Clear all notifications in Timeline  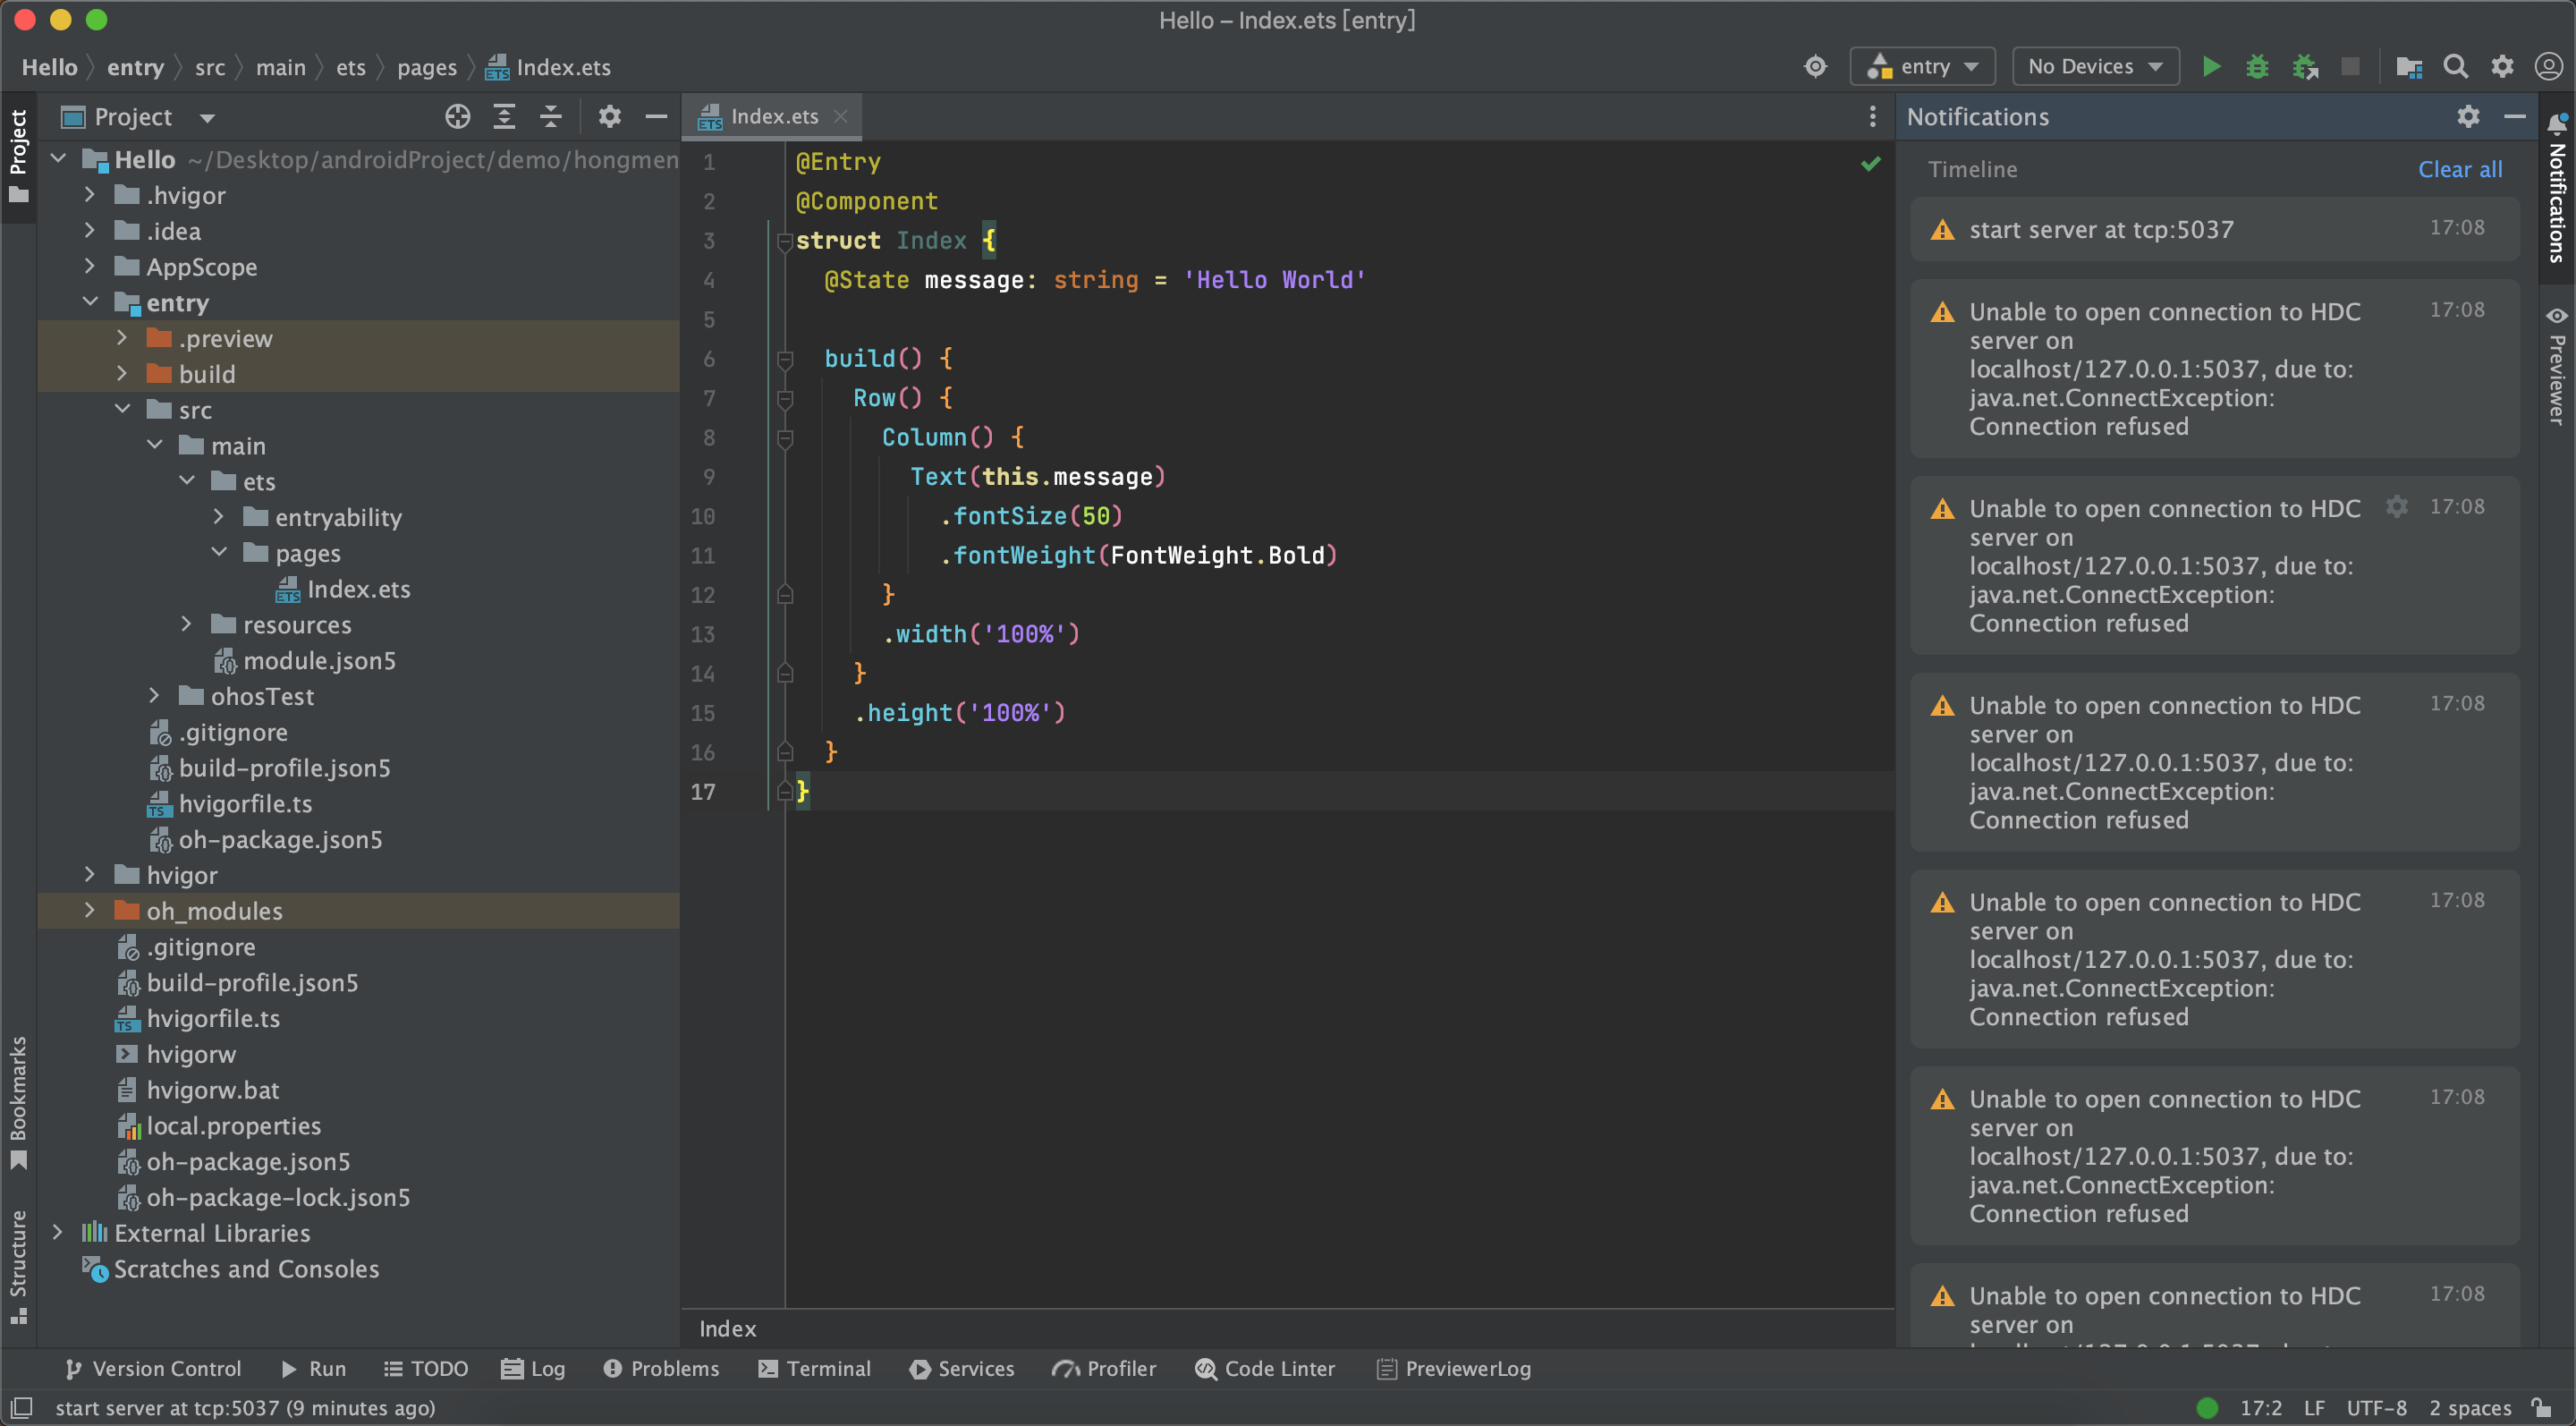point(2459,169)
